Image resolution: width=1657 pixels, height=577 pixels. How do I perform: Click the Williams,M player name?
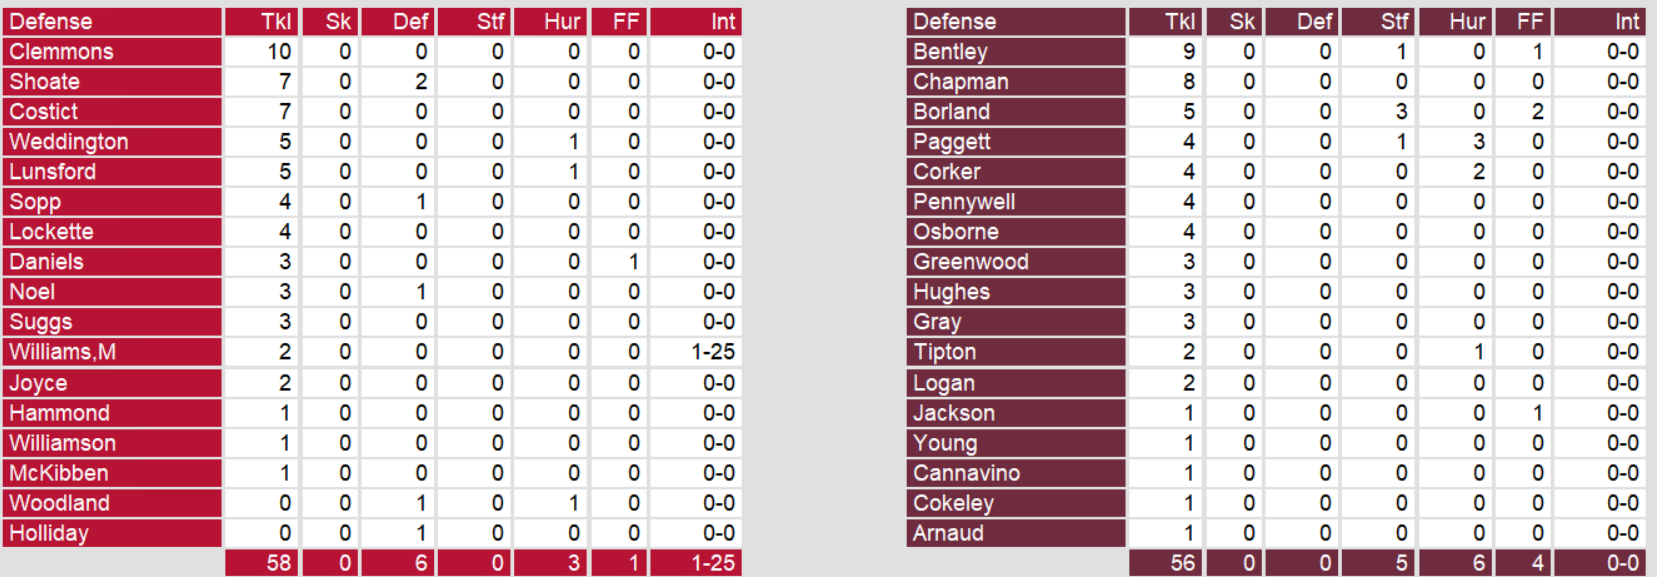coord(63,352)
